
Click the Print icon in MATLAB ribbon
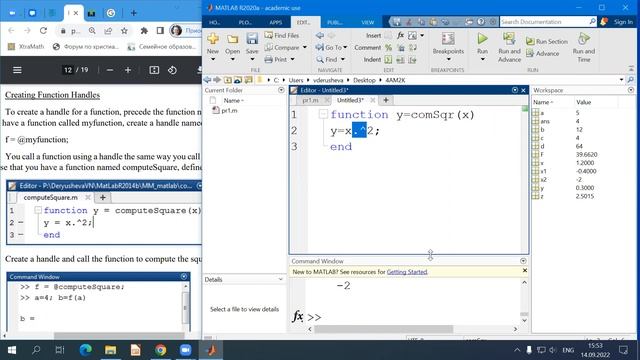269,59
